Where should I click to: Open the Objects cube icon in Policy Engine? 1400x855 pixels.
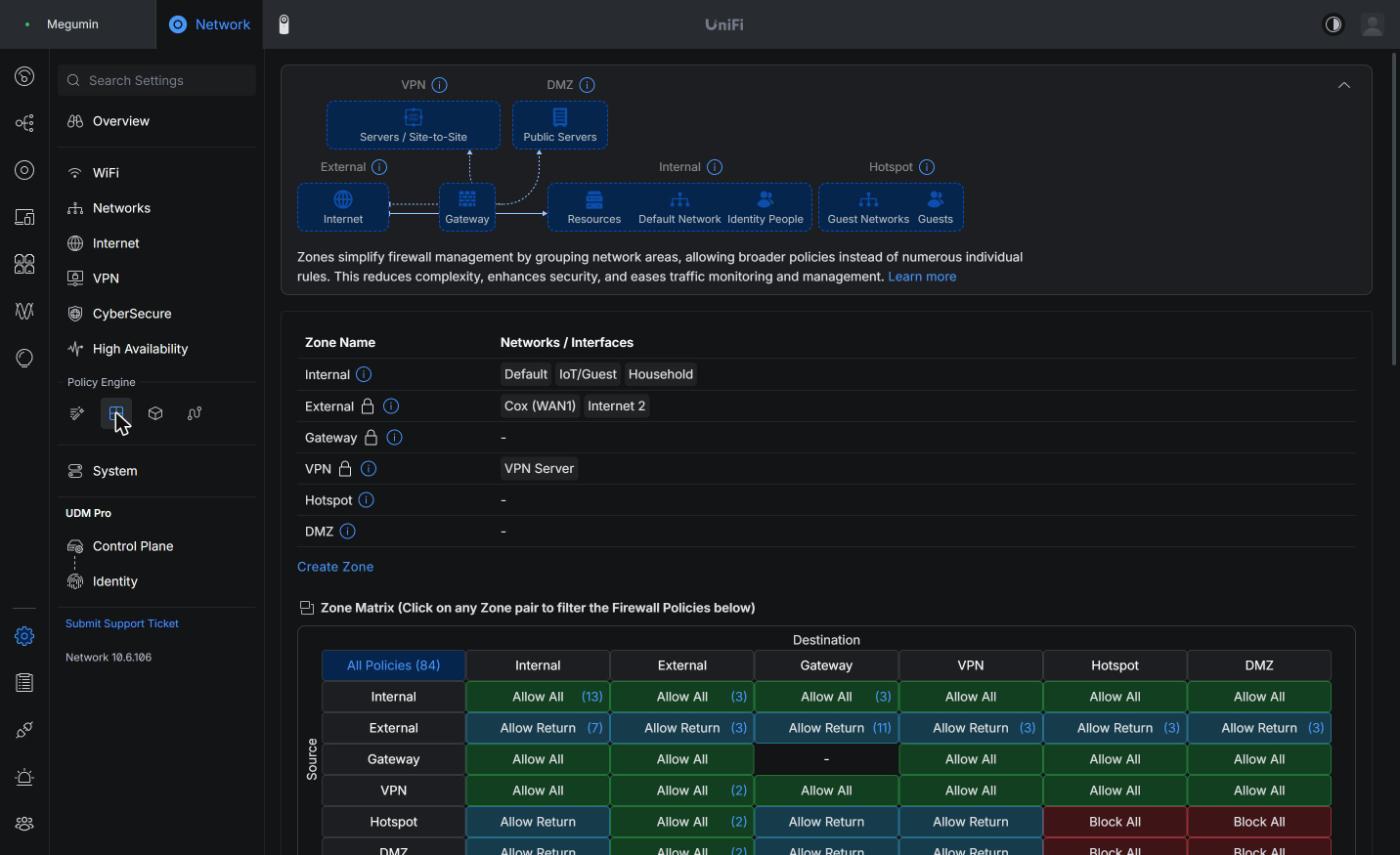tap(155, 413)
